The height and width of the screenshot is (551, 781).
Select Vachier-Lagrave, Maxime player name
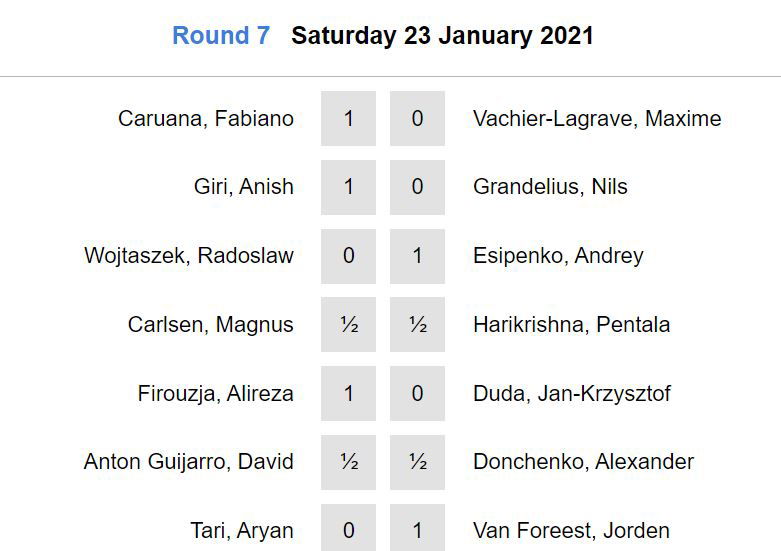[597, 119]
